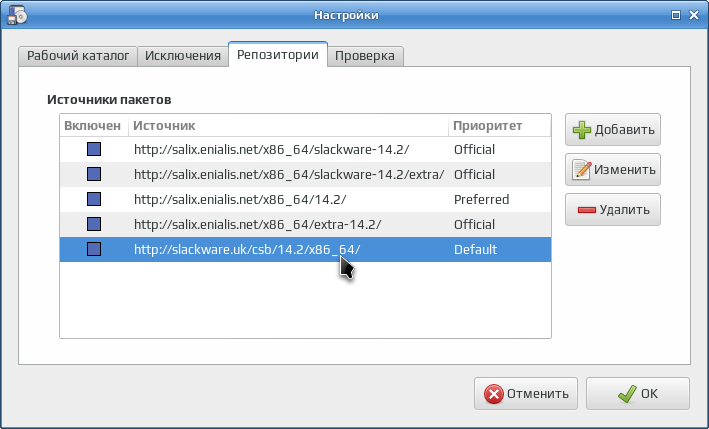Click Official priority of slackware-14.2/extra/ row

point(474,174)
